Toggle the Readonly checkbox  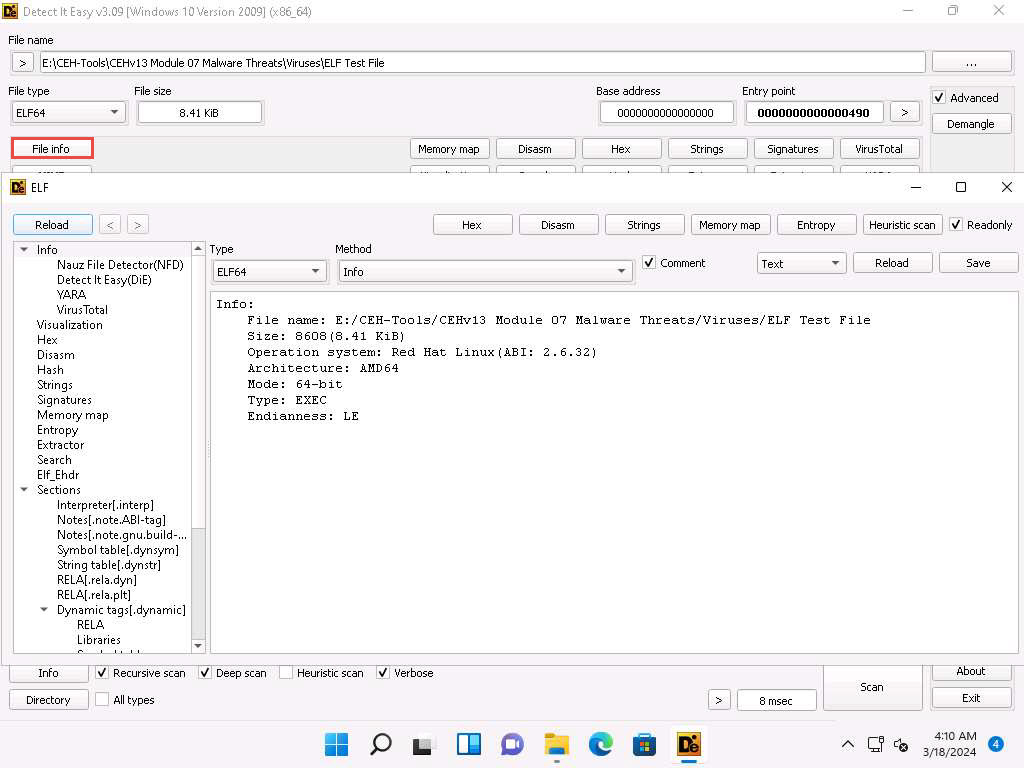click(x=956, y=225)
